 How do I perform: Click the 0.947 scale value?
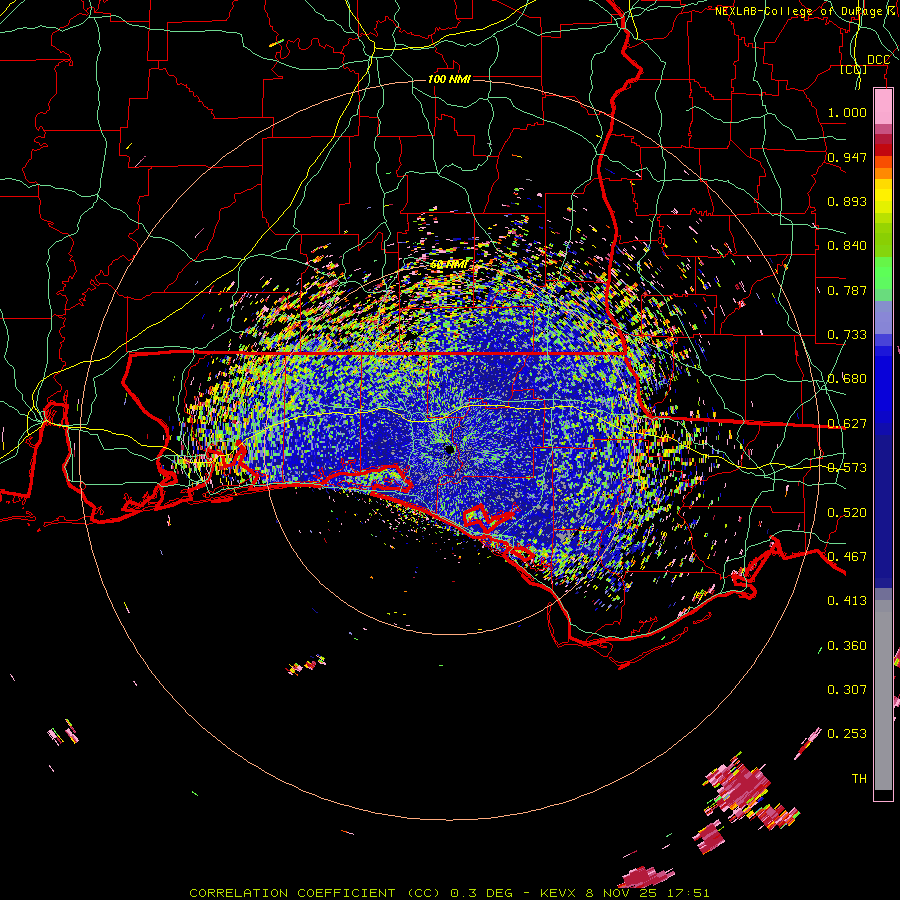click(x=847, y=157)
